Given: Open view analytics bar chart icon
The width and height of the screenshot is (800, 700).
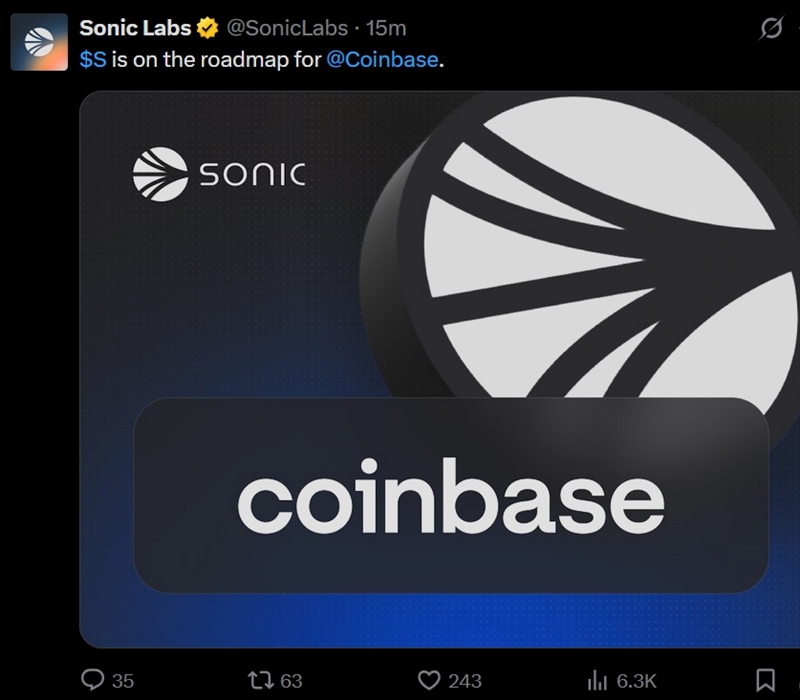Looking at the screenshot, I should click(x=598, y=680).
